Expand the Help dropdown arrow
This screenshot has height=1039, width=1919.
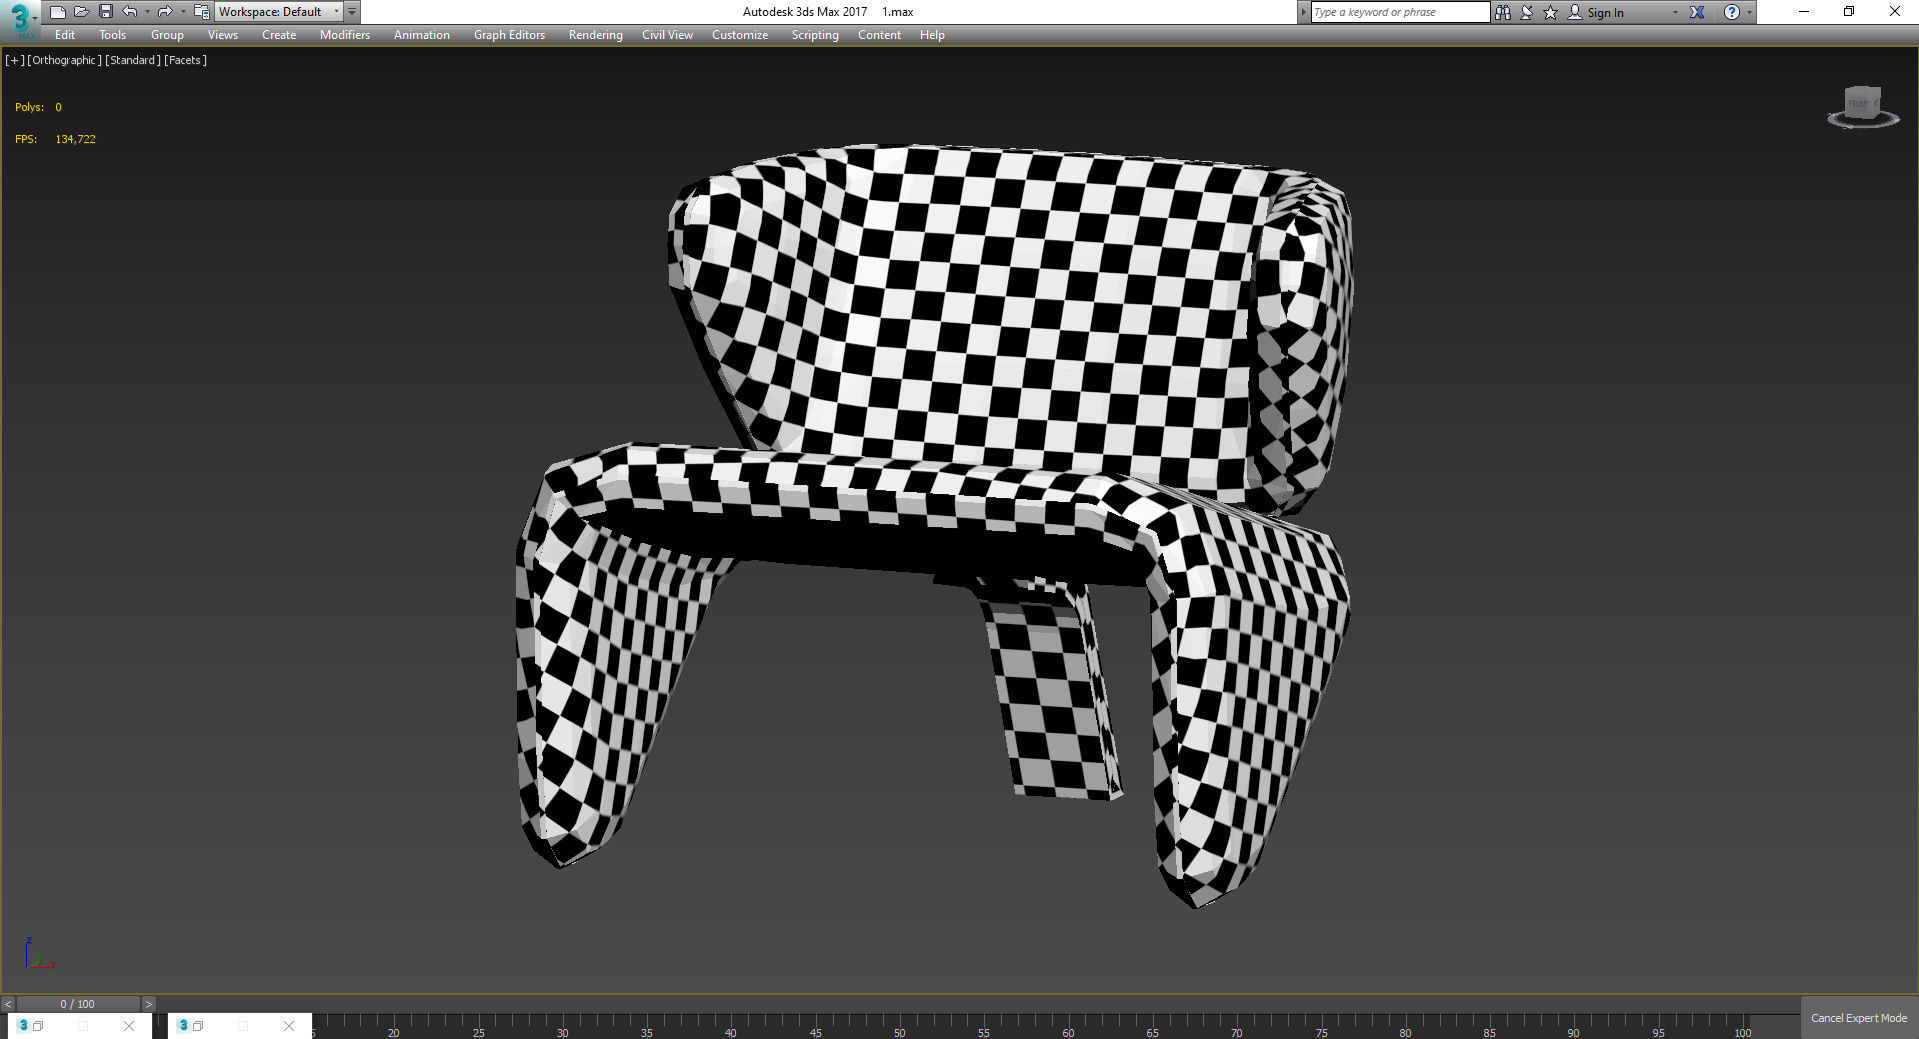[1749, 12]
